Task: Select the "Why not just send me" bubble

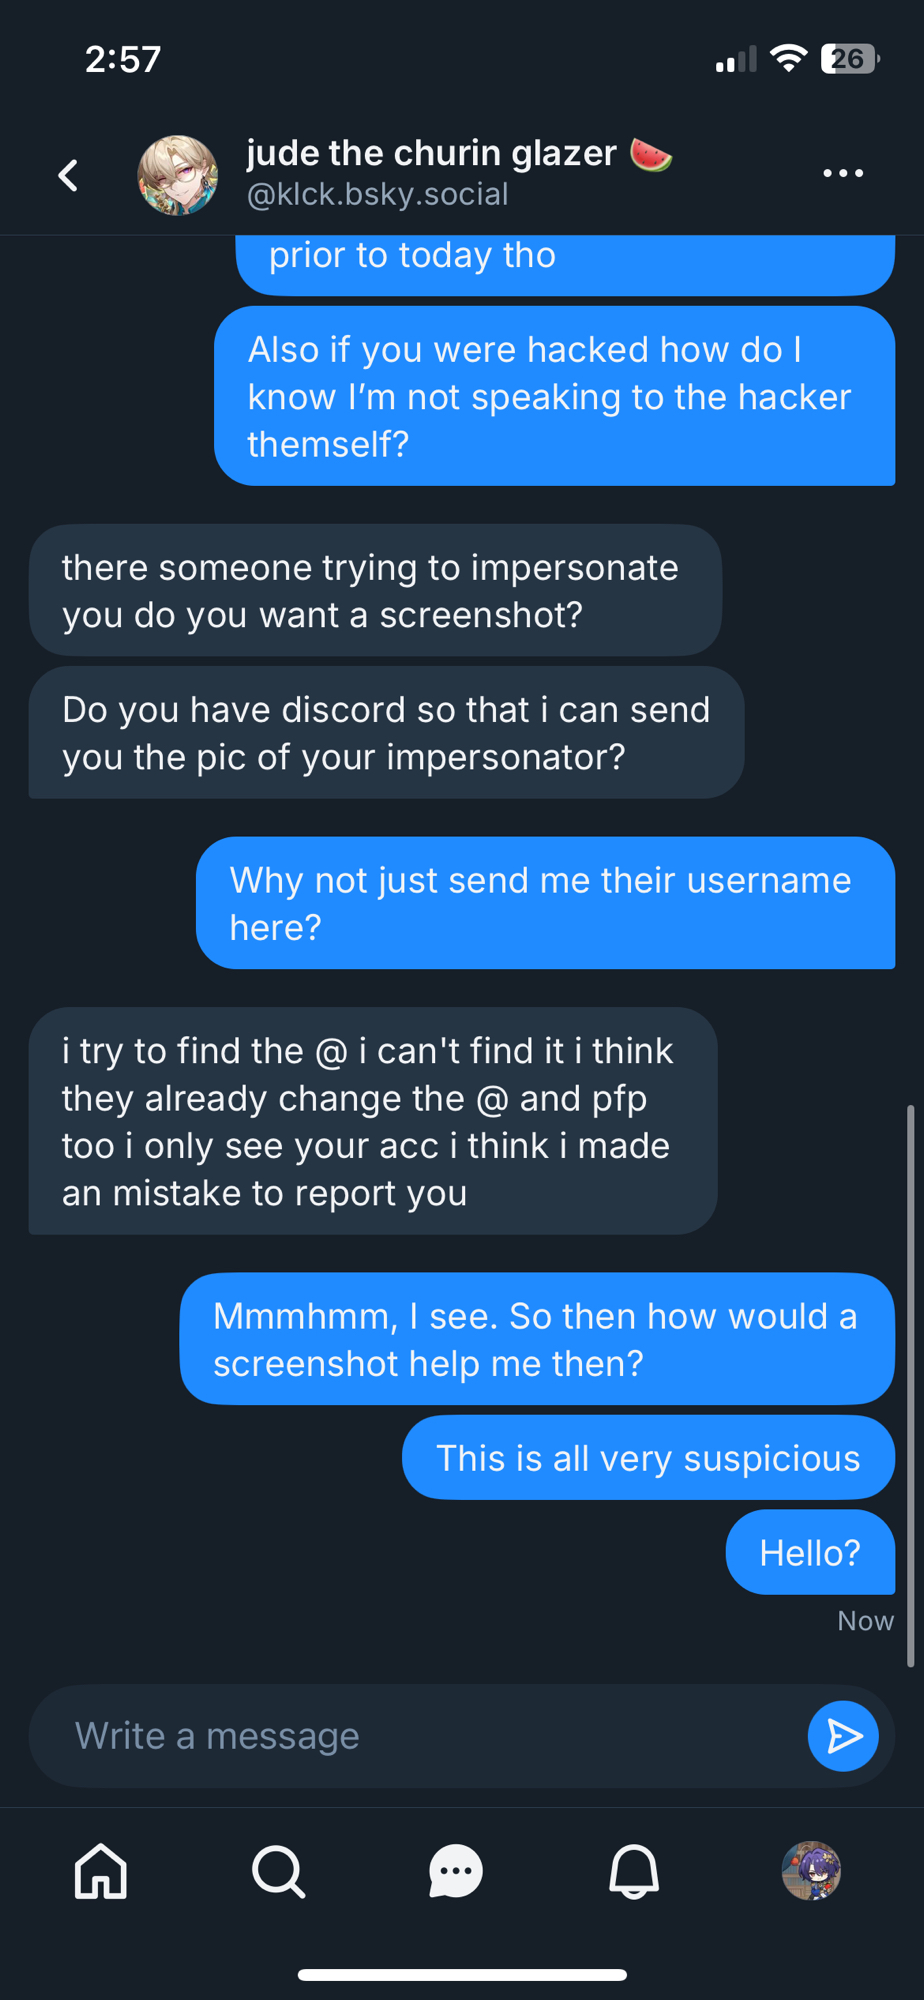Action: coord(545,903)
